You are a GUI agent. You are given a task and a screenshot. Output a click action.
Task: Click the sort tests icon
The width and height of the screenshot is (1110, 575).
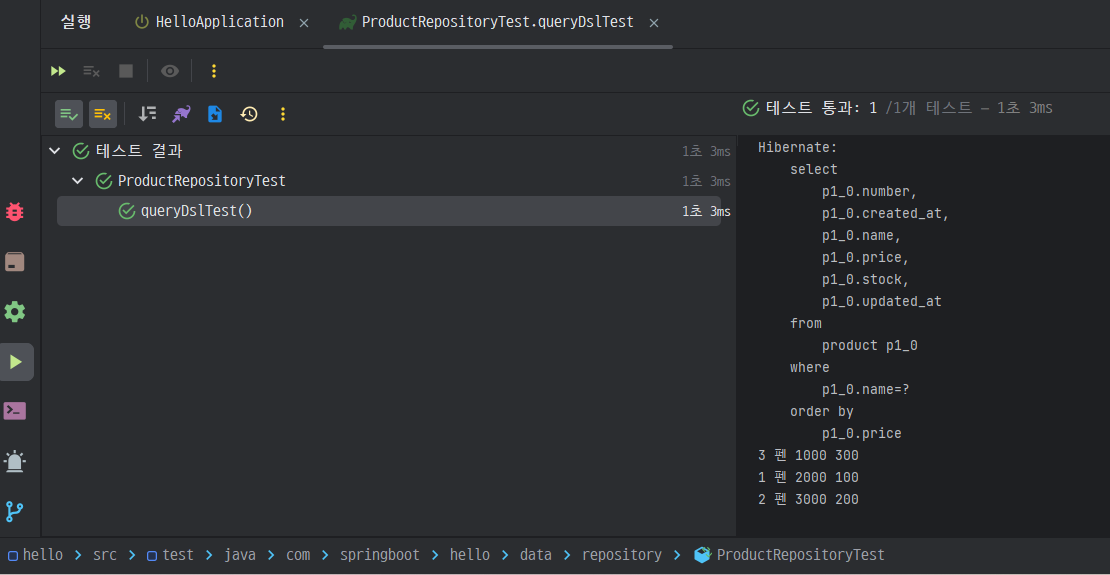147,114
